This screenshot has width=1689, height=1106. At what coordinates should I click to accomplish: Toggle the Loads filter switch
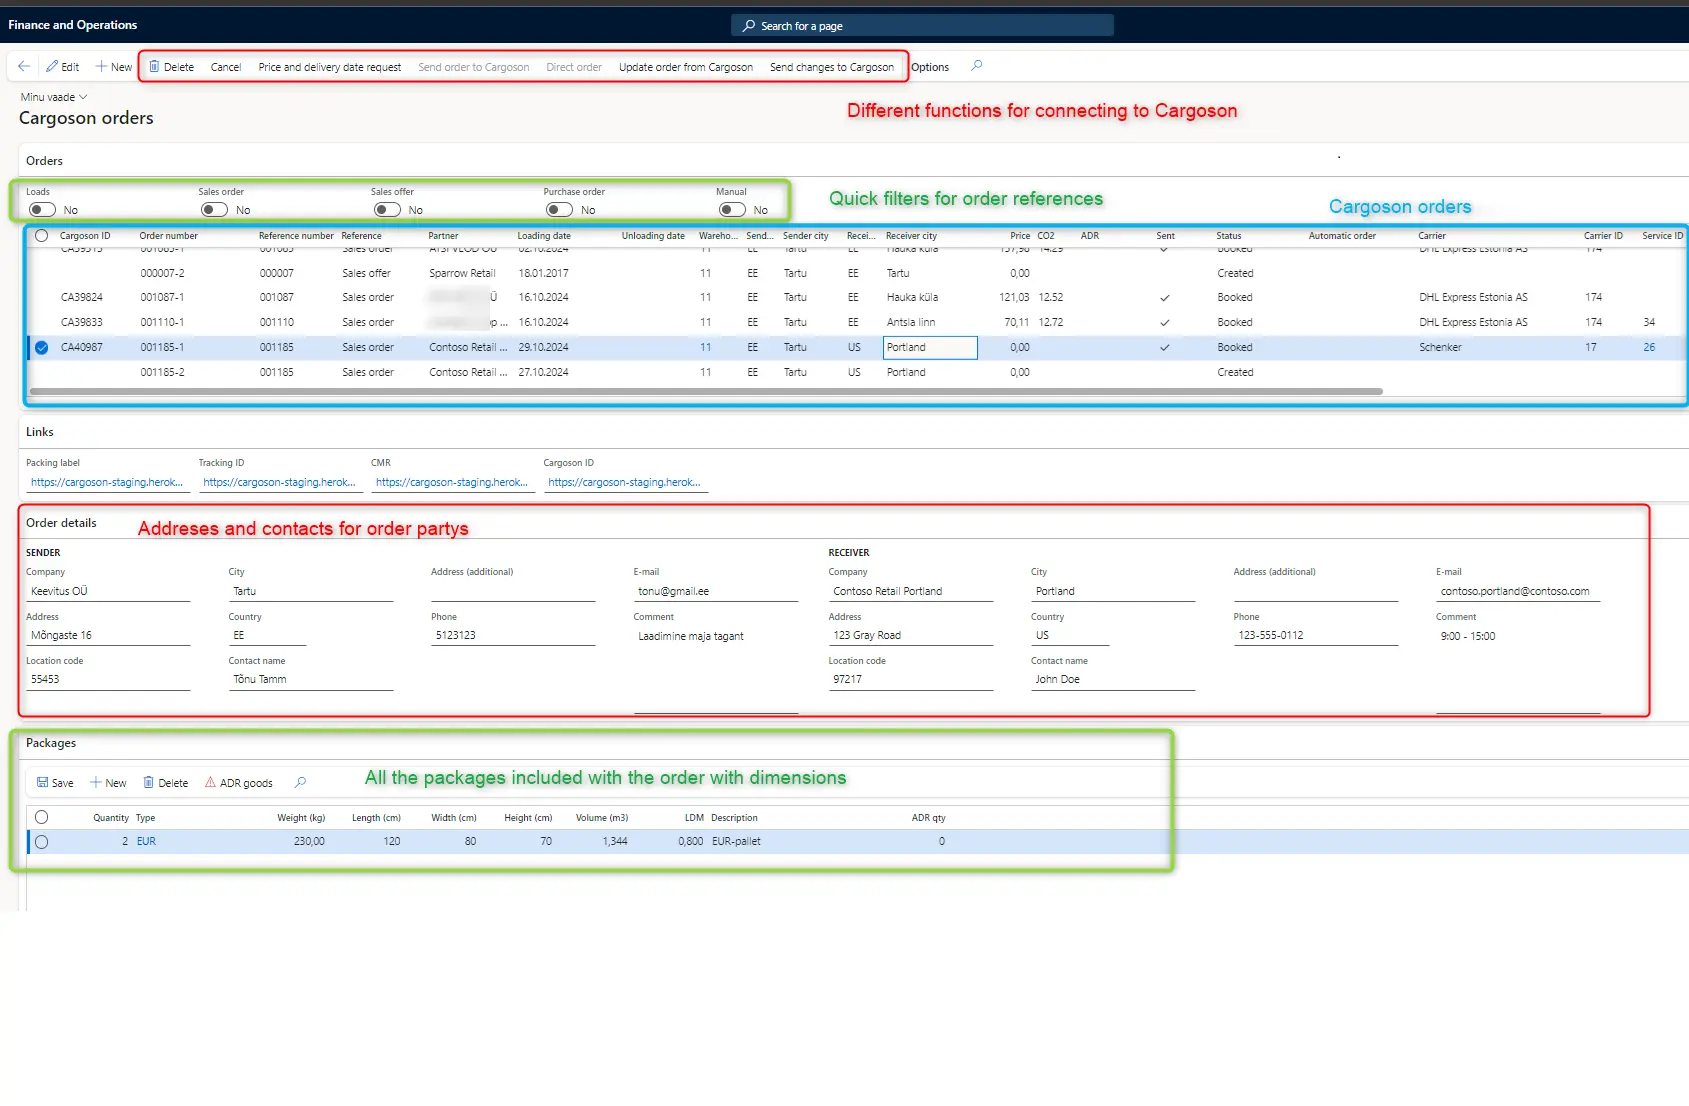pos(42,210)
